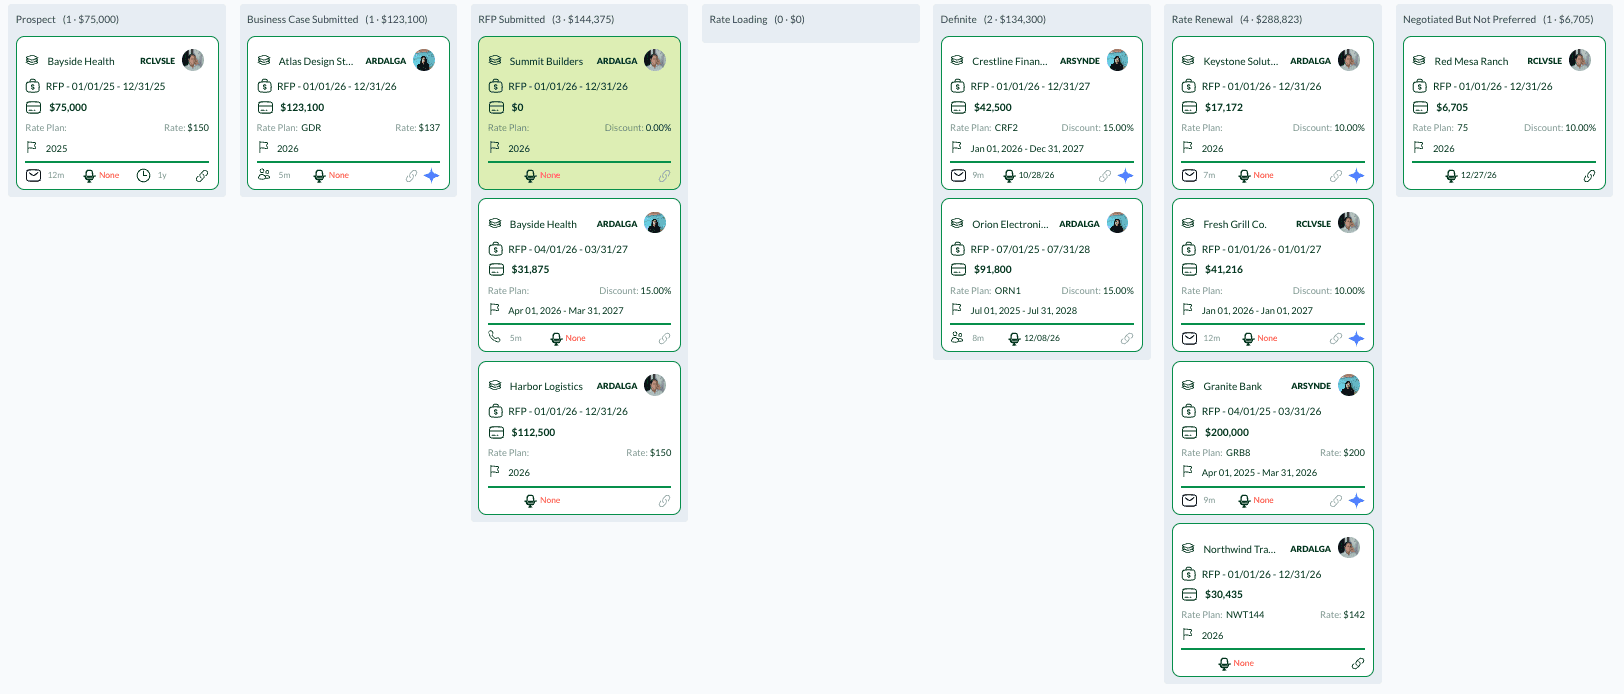Screen dimensions: 1624x694
Task: Click clock icon beside 1y on Bayside Health
Action: [143, 175]
